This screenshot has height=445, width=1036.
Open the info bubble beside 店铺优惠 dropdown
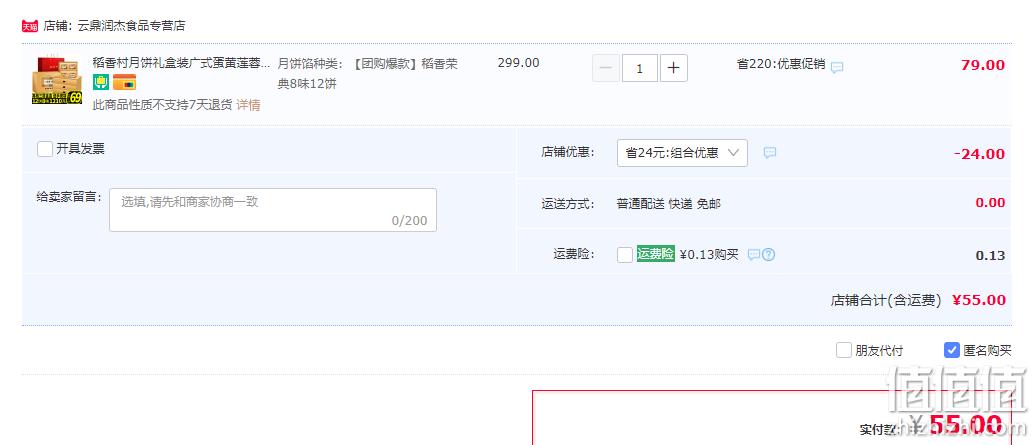point(770,153)
